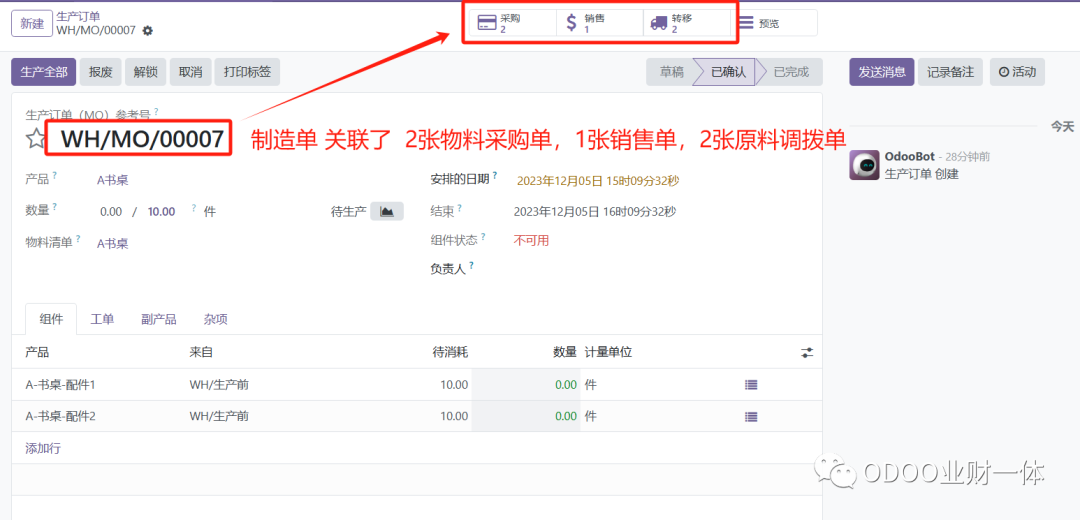
Task: Open column settings adjuster in components table
Action: point(807,352)
